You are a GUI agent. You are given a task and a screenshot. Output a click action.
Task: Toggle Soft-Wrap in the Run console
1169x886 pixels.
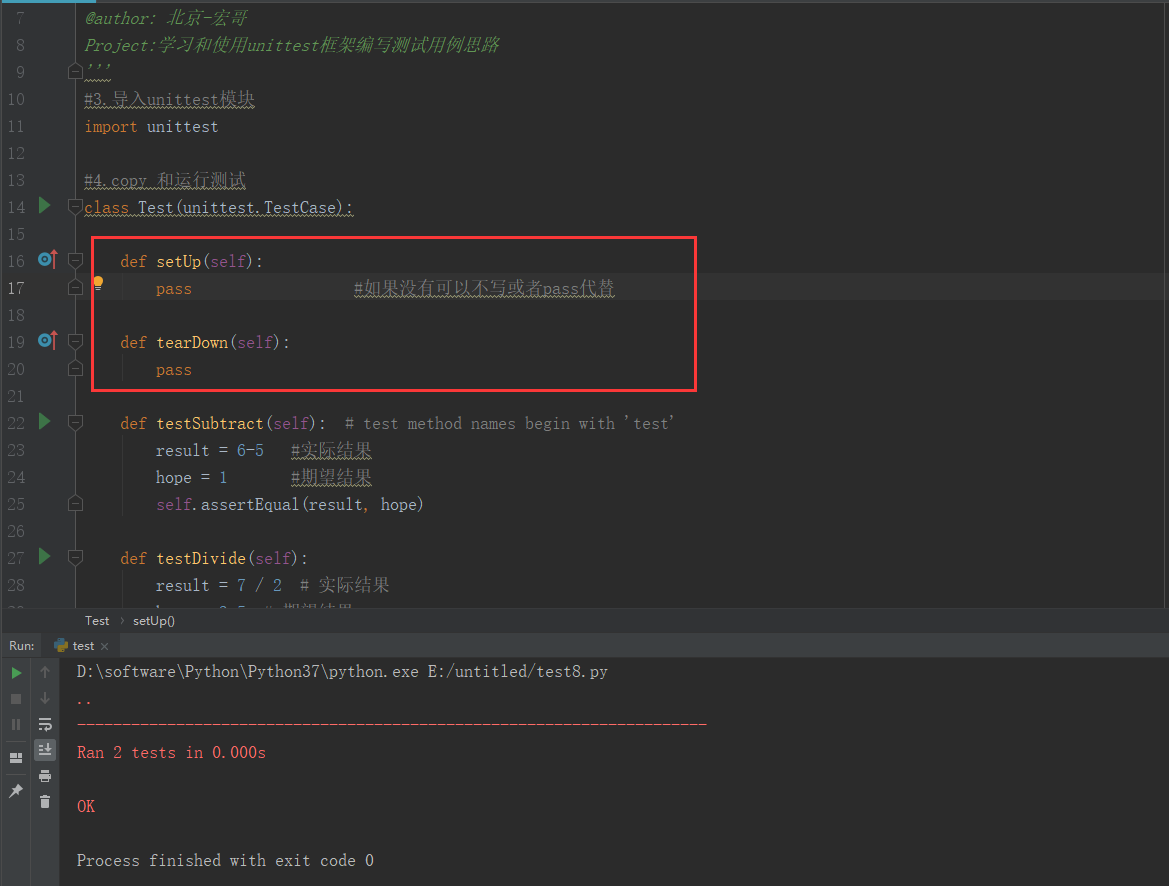pyautogui.click(x=45, y=724)
